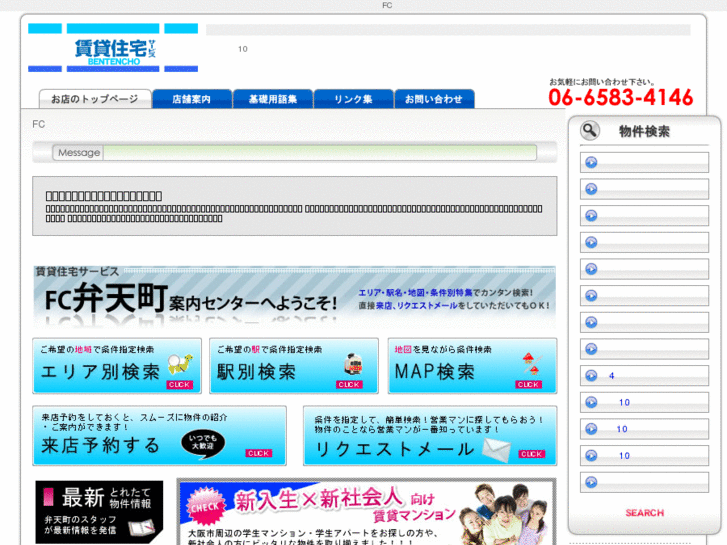Open the お問い合わせ tab
Image resolution: width=727 pixels, height=545 pixels.
(434, 99)
